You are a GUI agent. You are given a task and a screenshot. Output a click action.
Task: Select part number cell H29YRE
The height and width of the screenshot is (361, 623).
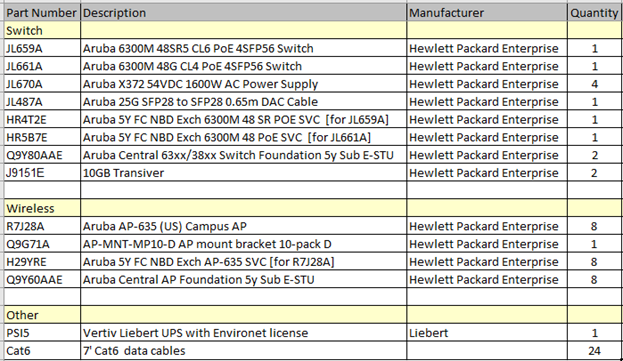tap(42, 261)
